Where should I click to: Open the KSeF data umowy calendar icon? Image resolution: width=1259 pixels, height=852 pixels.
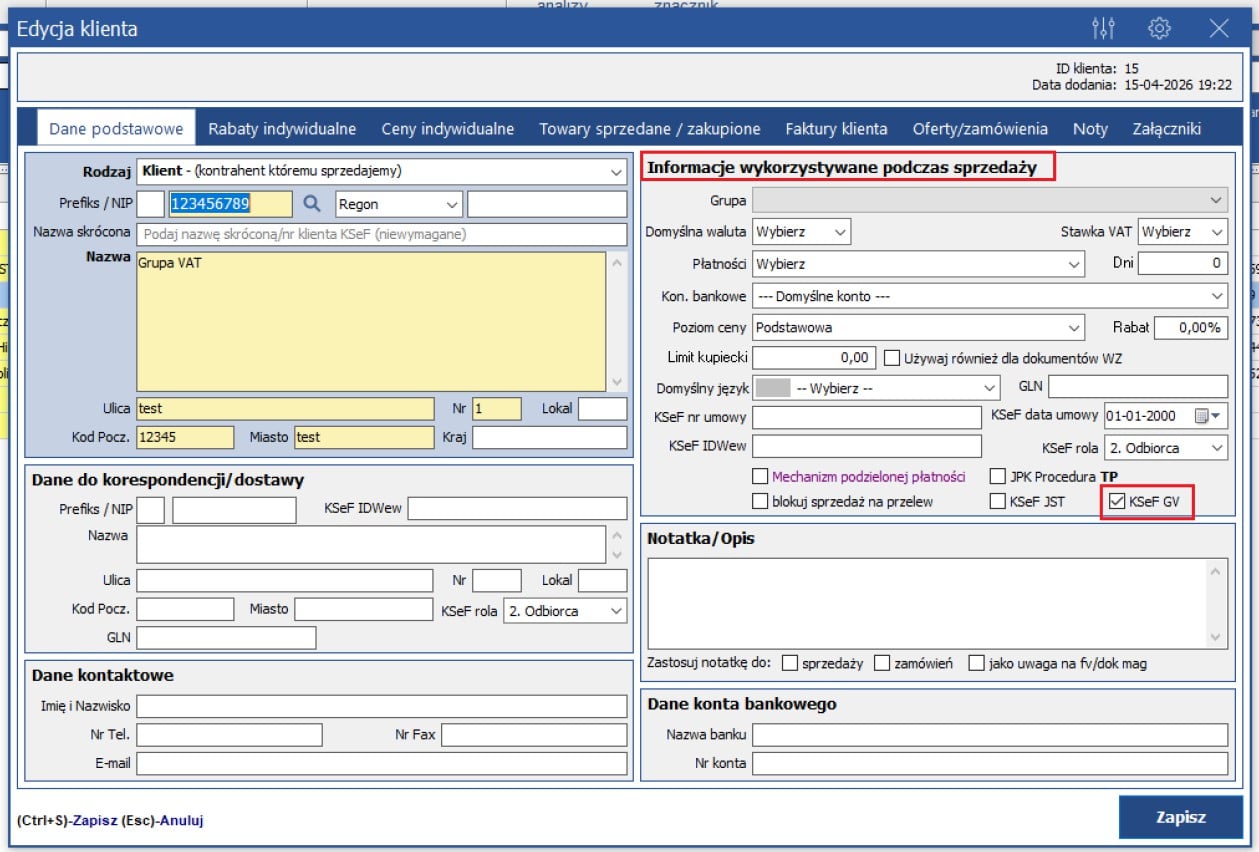(x=1202, y=416)
